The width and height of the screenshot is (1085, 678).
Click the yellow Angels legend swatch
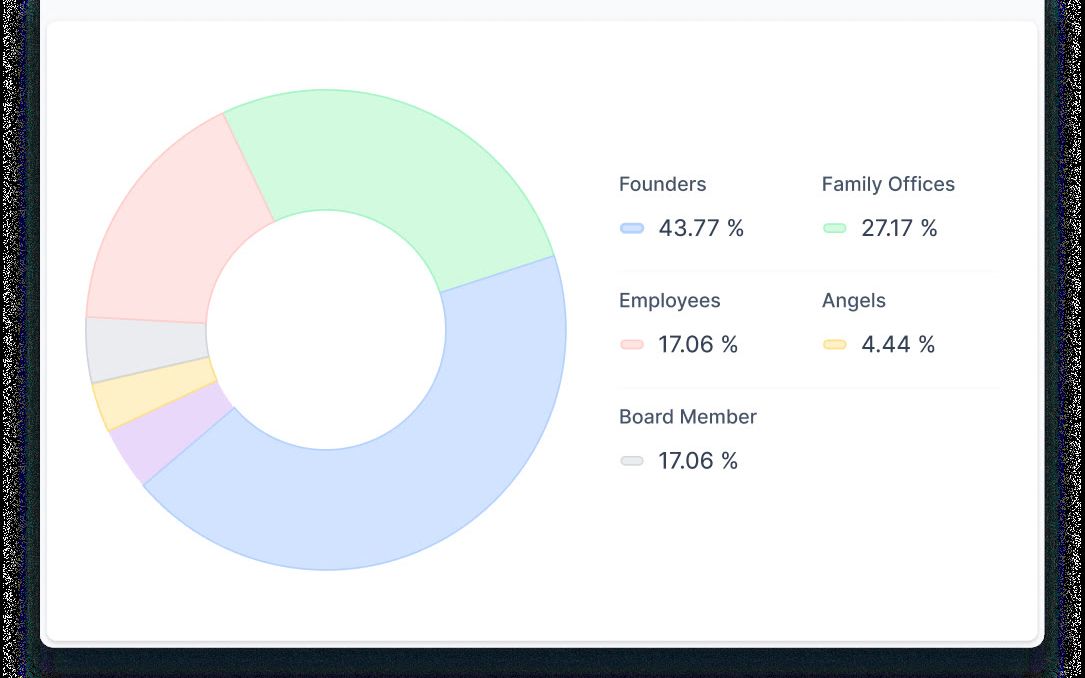(835, 345)
